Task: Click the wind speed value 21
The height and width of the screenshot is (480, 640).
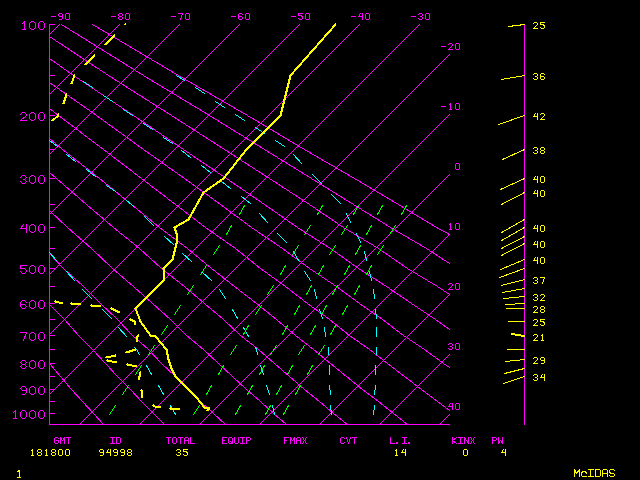Action: click(x=538, y=338)
